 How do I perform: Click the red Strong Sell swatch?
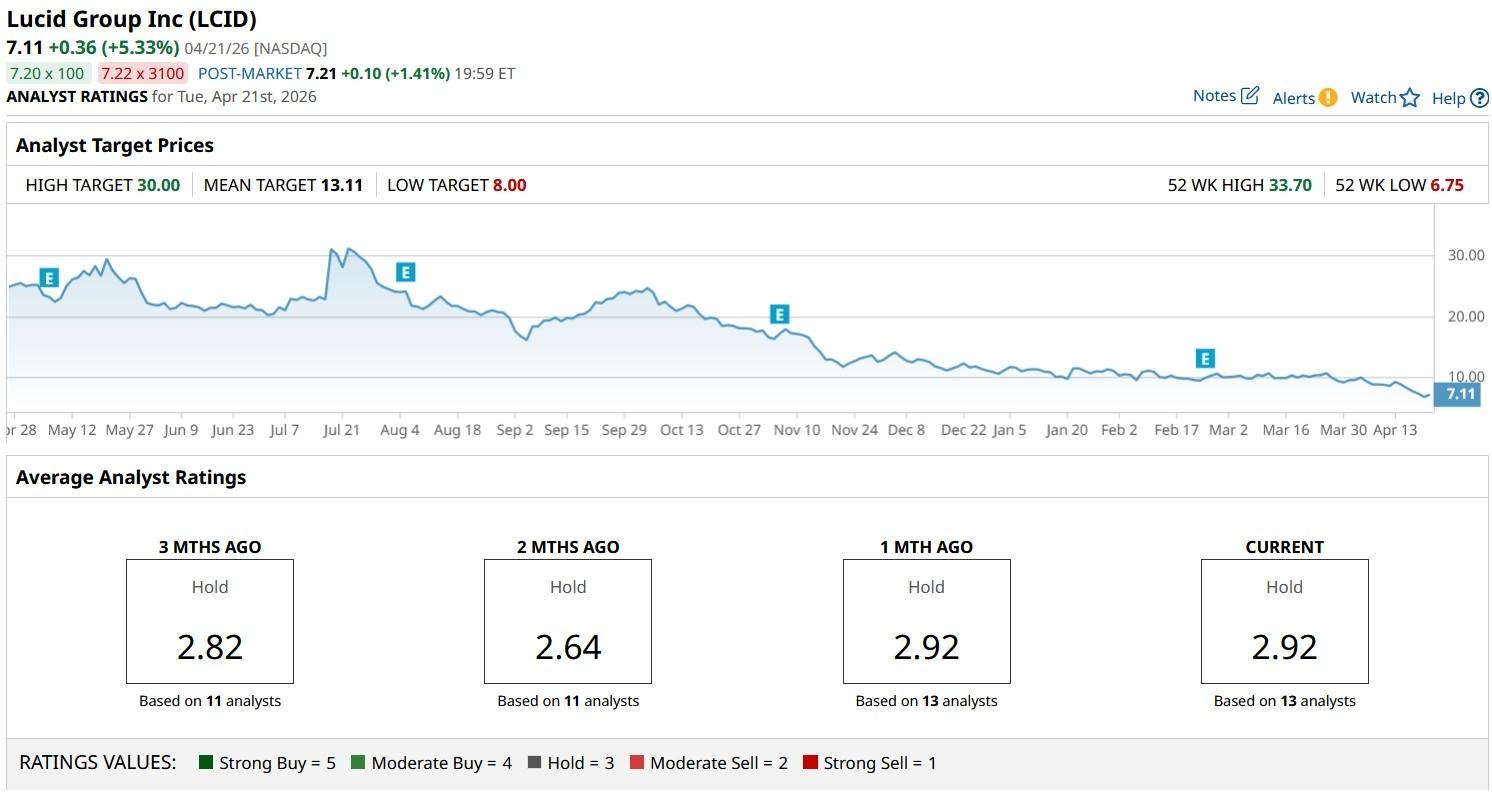click(x=810, y=763)
